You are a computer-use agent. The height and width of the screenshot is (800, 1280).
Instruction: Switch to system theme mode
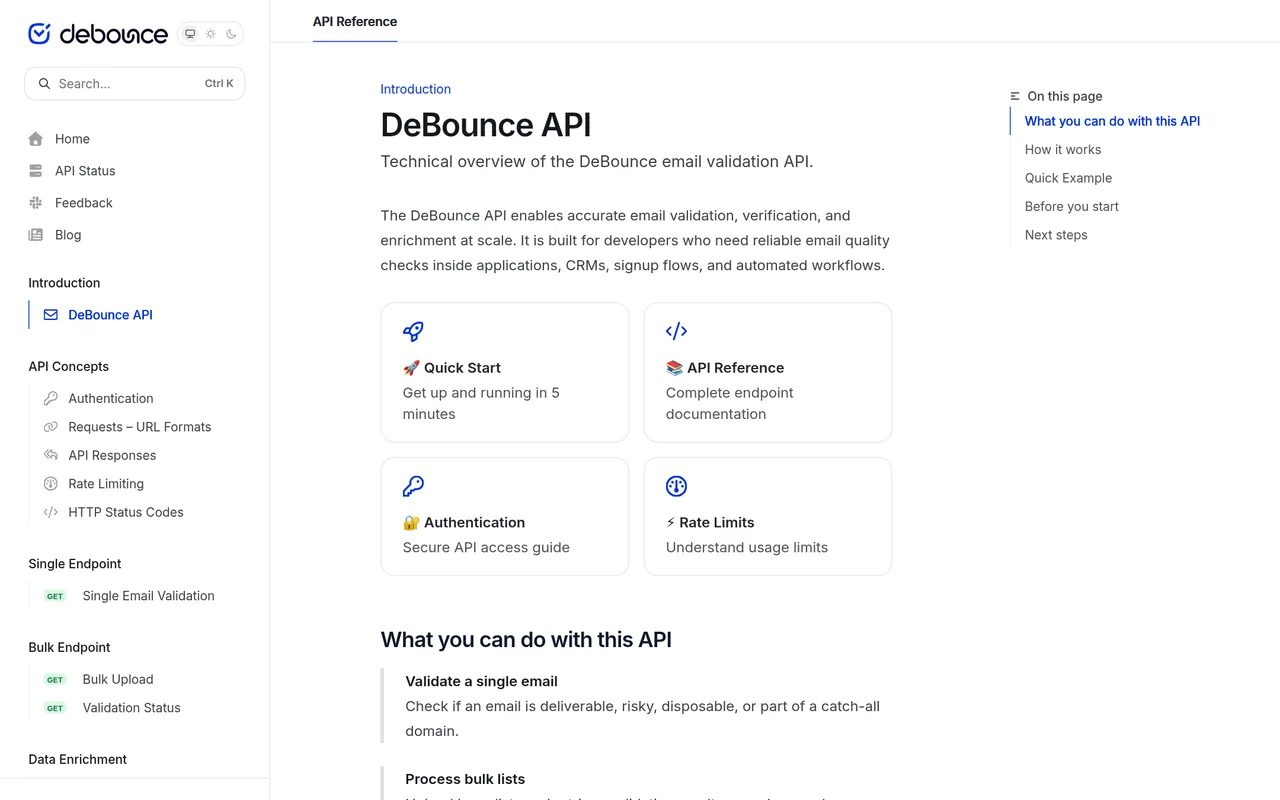190,34
